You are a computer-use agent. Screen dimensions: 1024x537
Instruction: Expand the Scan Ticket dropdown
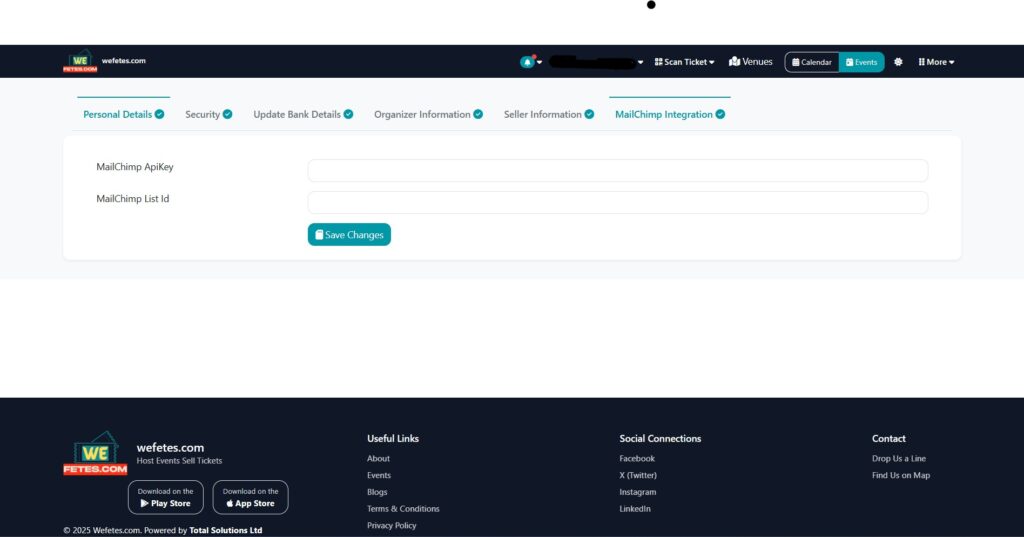pos(685,62)
